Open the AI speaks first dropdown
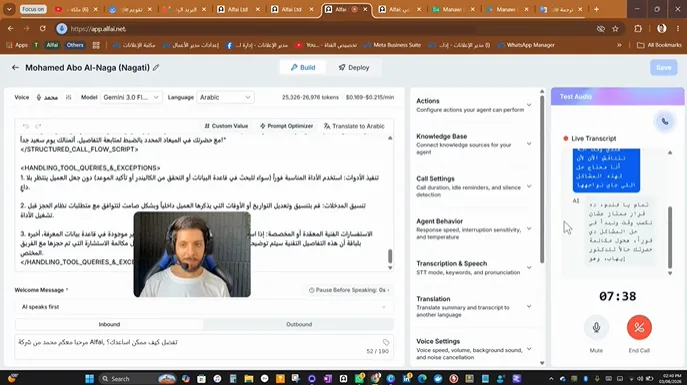Image resolution: width=687 pixels, height=385 pixels. coord(204,307)
